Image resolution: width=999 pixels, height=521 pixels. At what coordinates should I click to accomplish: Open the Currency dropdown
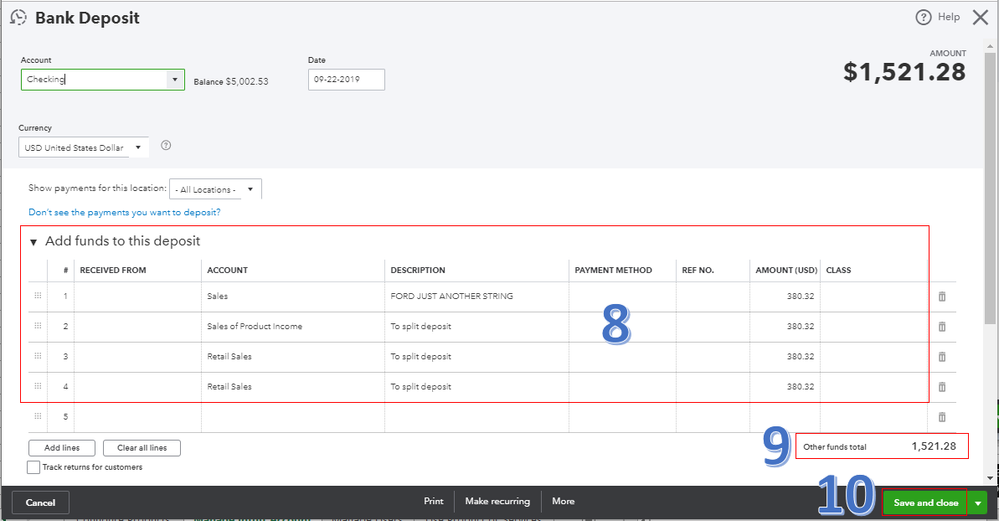click(138, 148)
